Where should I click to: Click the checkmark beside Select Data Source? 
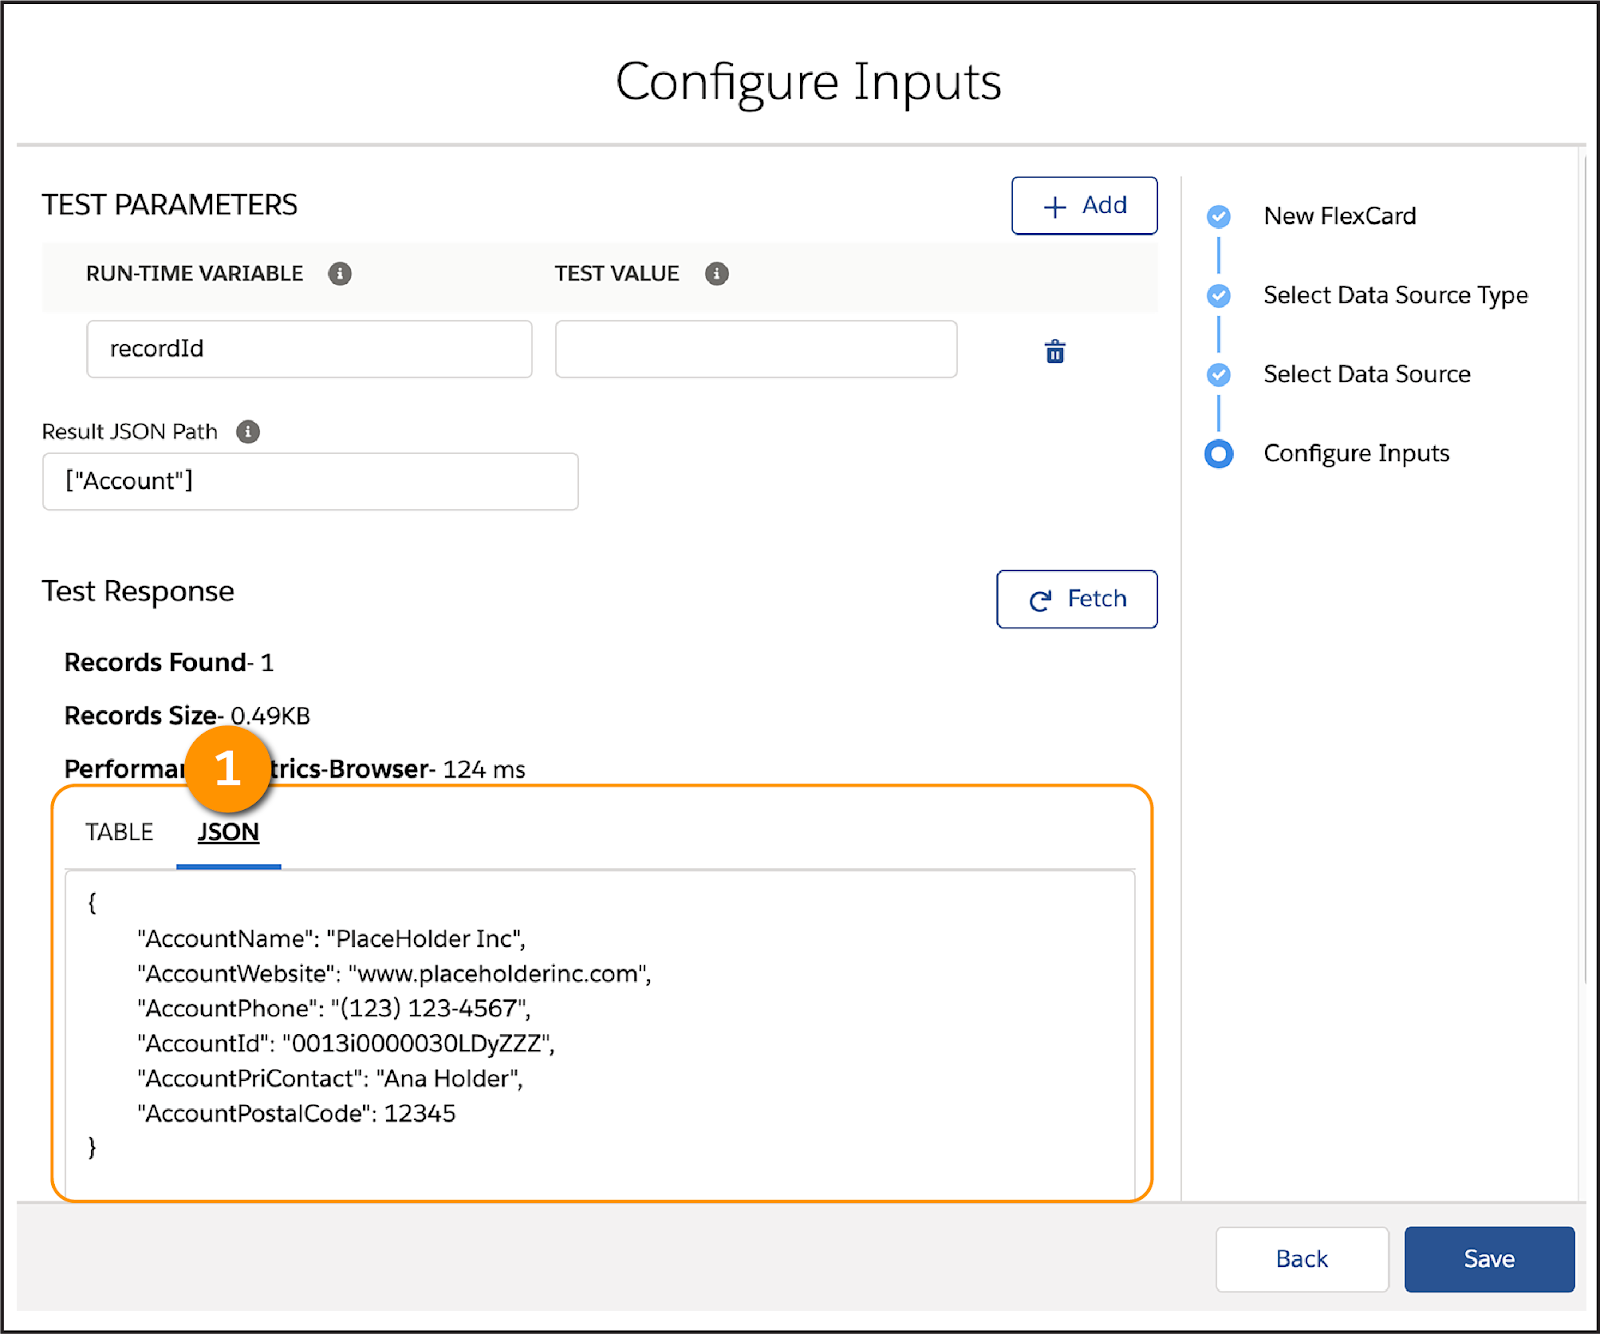(x=1219, y=374)
